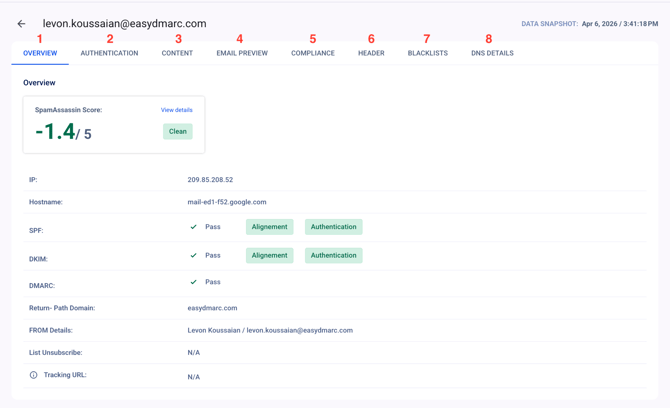Screen dimensions: 670x408
Task: Go to the Email Preview tab
Action: tap(242, 53)
